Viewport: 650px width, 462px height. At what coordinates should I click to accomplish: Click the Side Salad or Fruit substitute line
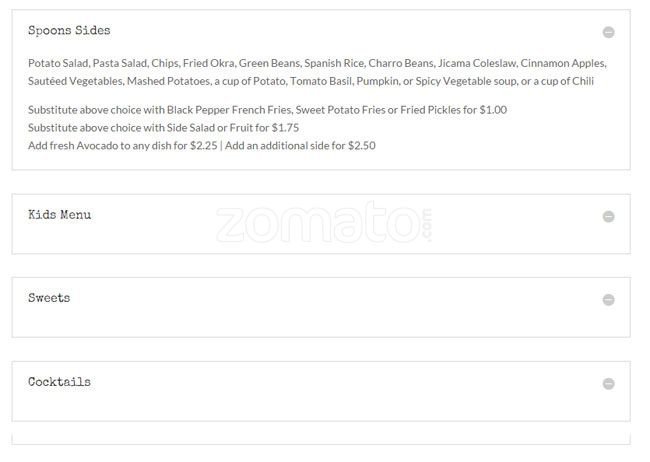[164, 128]
